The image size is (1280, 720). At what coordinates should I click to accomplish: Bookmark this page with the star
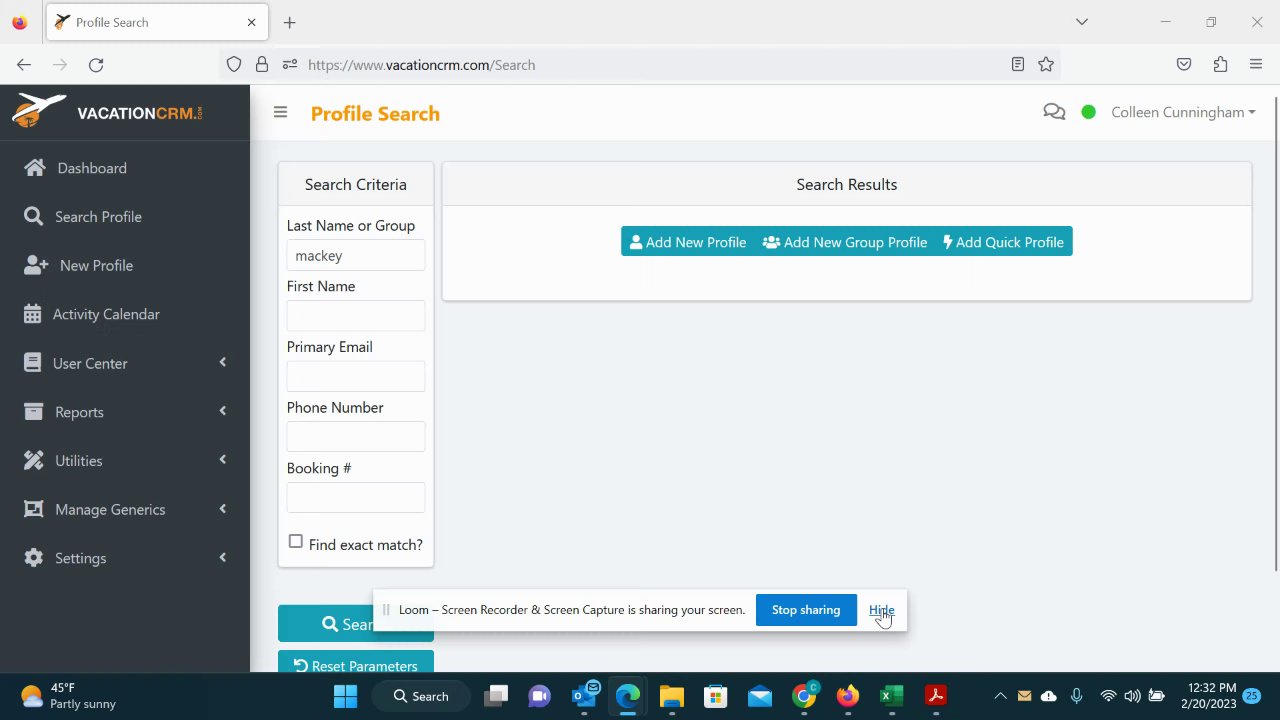(x=1046, y=65)
